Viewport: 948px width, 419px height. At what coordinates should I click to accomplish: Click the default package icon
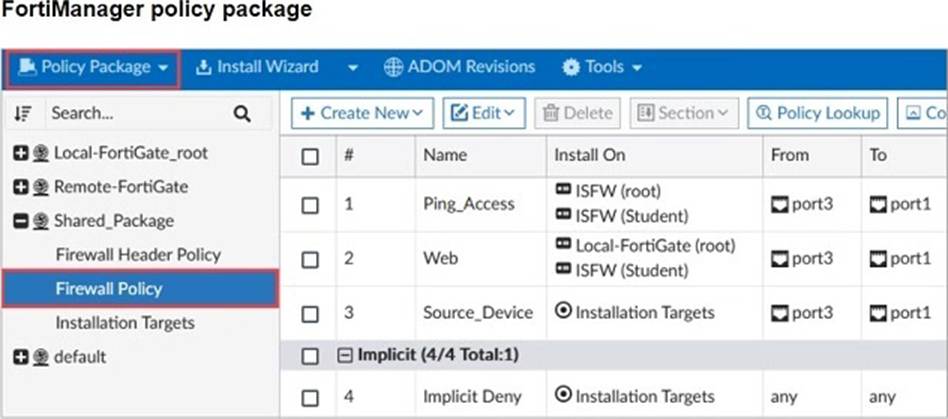coord(41,357)
